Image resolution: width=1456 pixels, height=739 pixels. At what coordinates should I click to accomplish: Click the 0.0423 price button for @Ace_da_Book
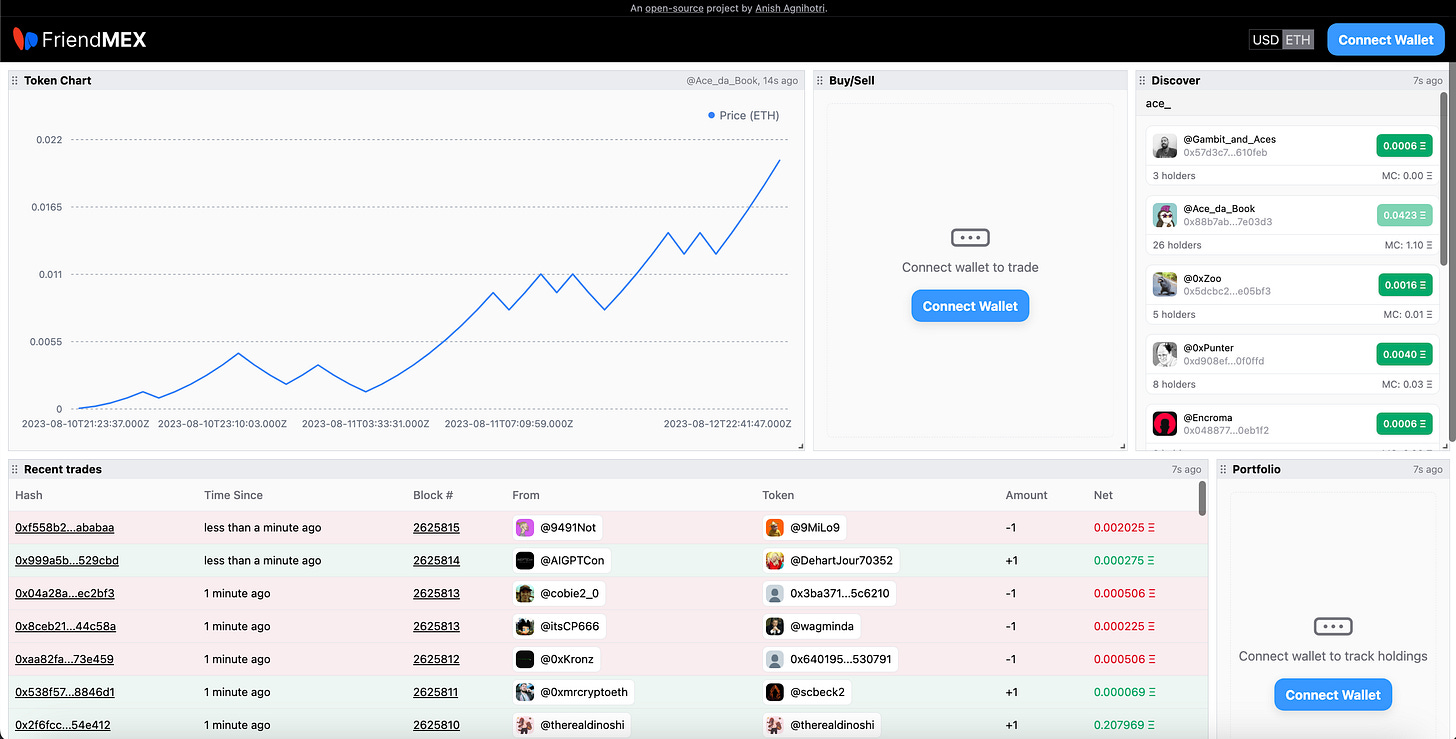click(1404, 215)
